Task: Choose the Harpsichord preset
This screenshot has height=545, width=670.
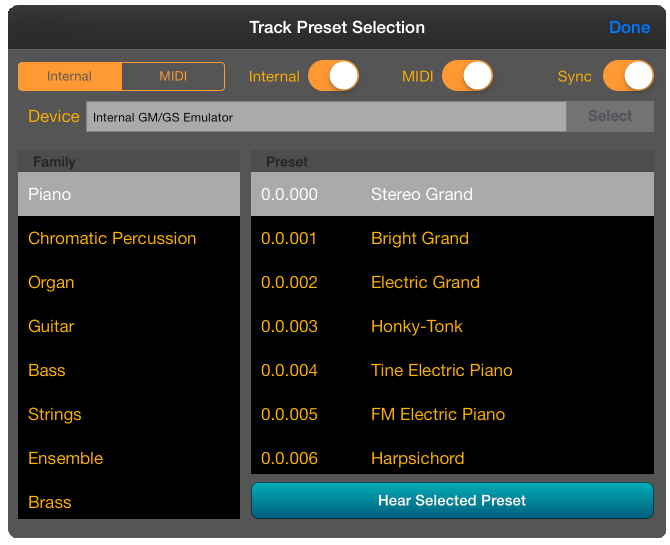Action: coord(452,458)
